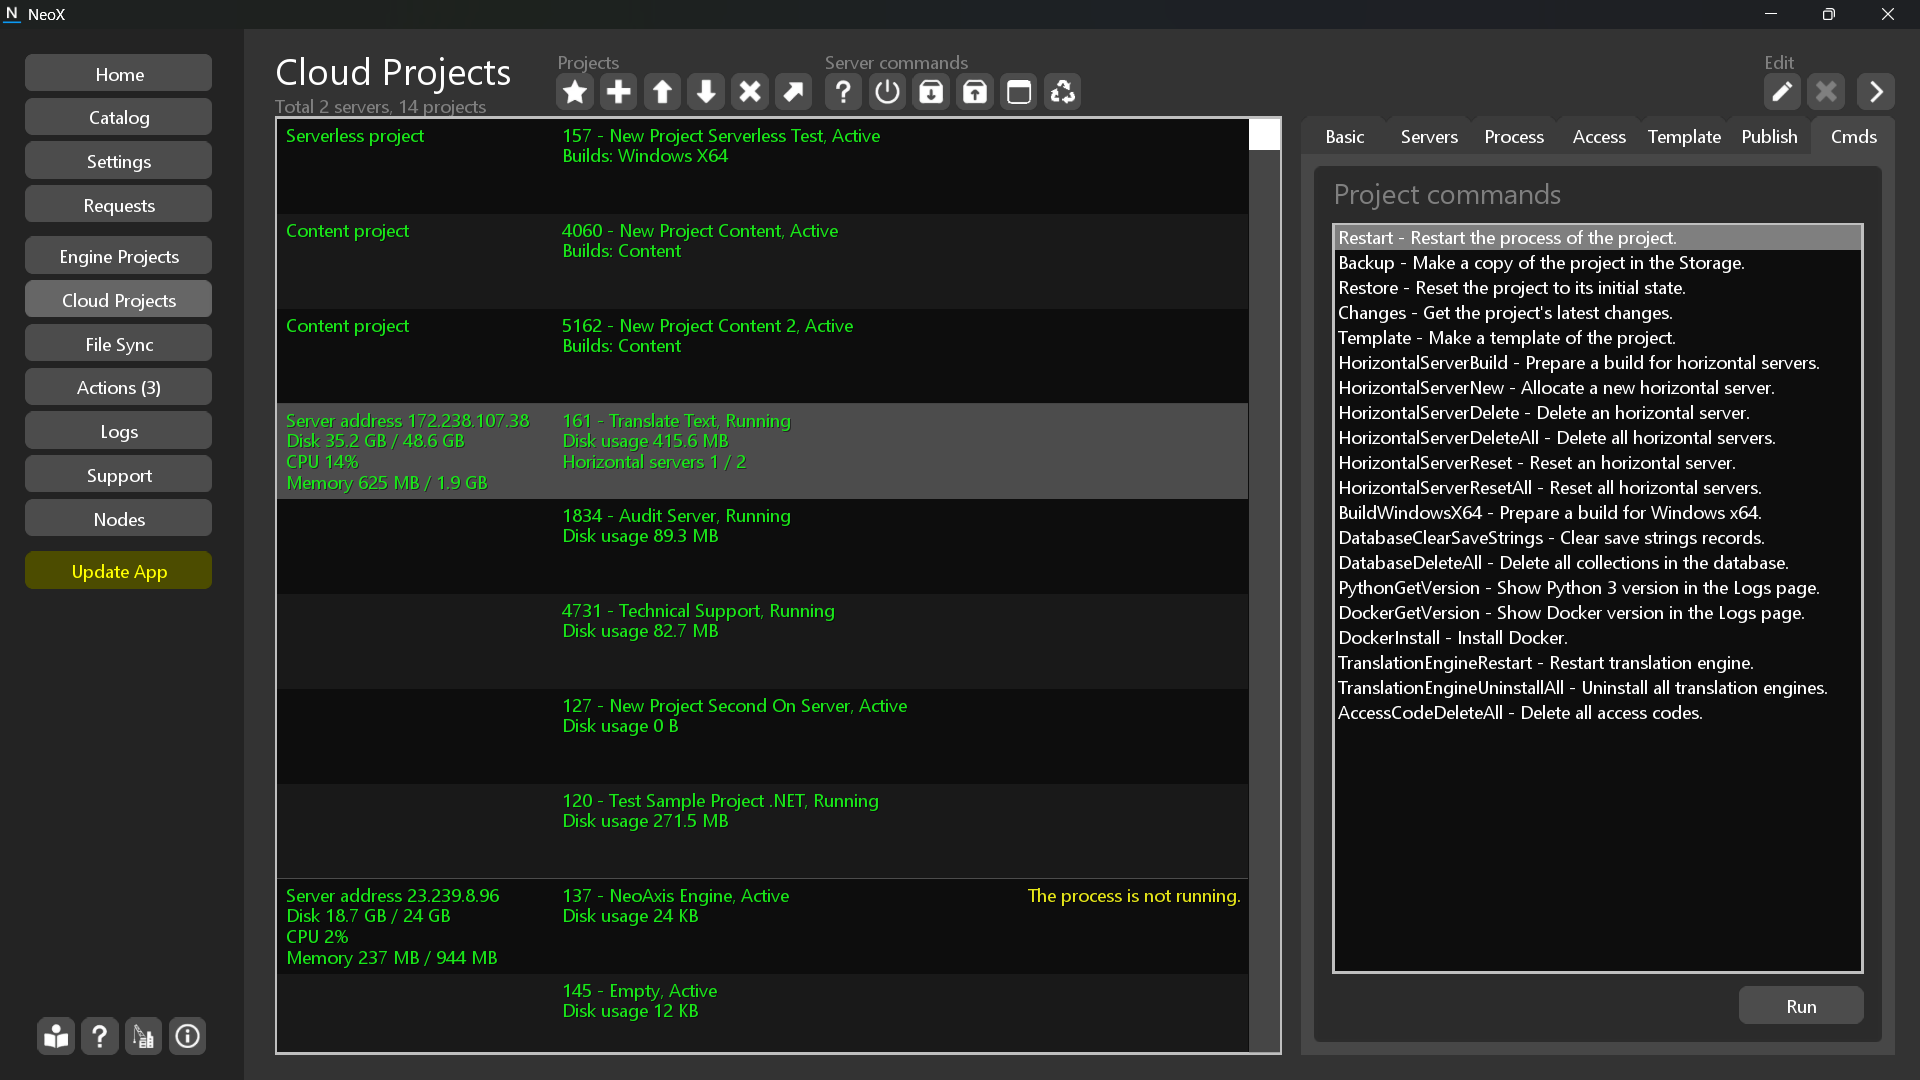The height and width of the screenshot is (1080, 1920).
Task: Click the pencil edit icon
Action: (1782, 92)
